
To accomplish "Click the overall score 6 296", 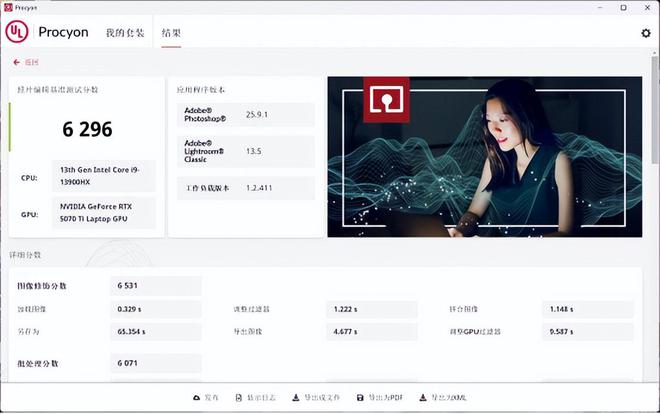I will point(87,129).
